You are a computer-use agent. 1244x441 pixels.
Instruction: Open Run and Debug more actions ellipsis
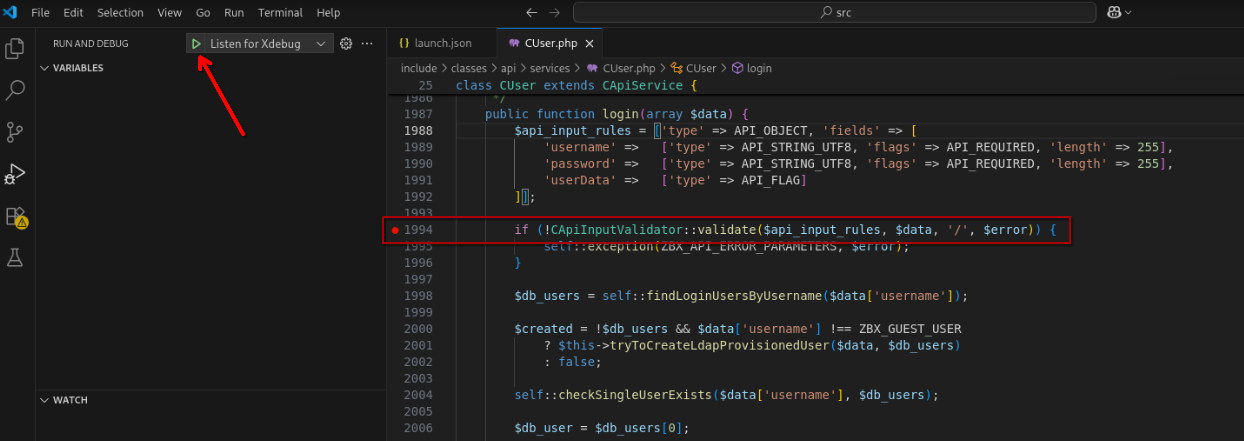tap(367, 44)
